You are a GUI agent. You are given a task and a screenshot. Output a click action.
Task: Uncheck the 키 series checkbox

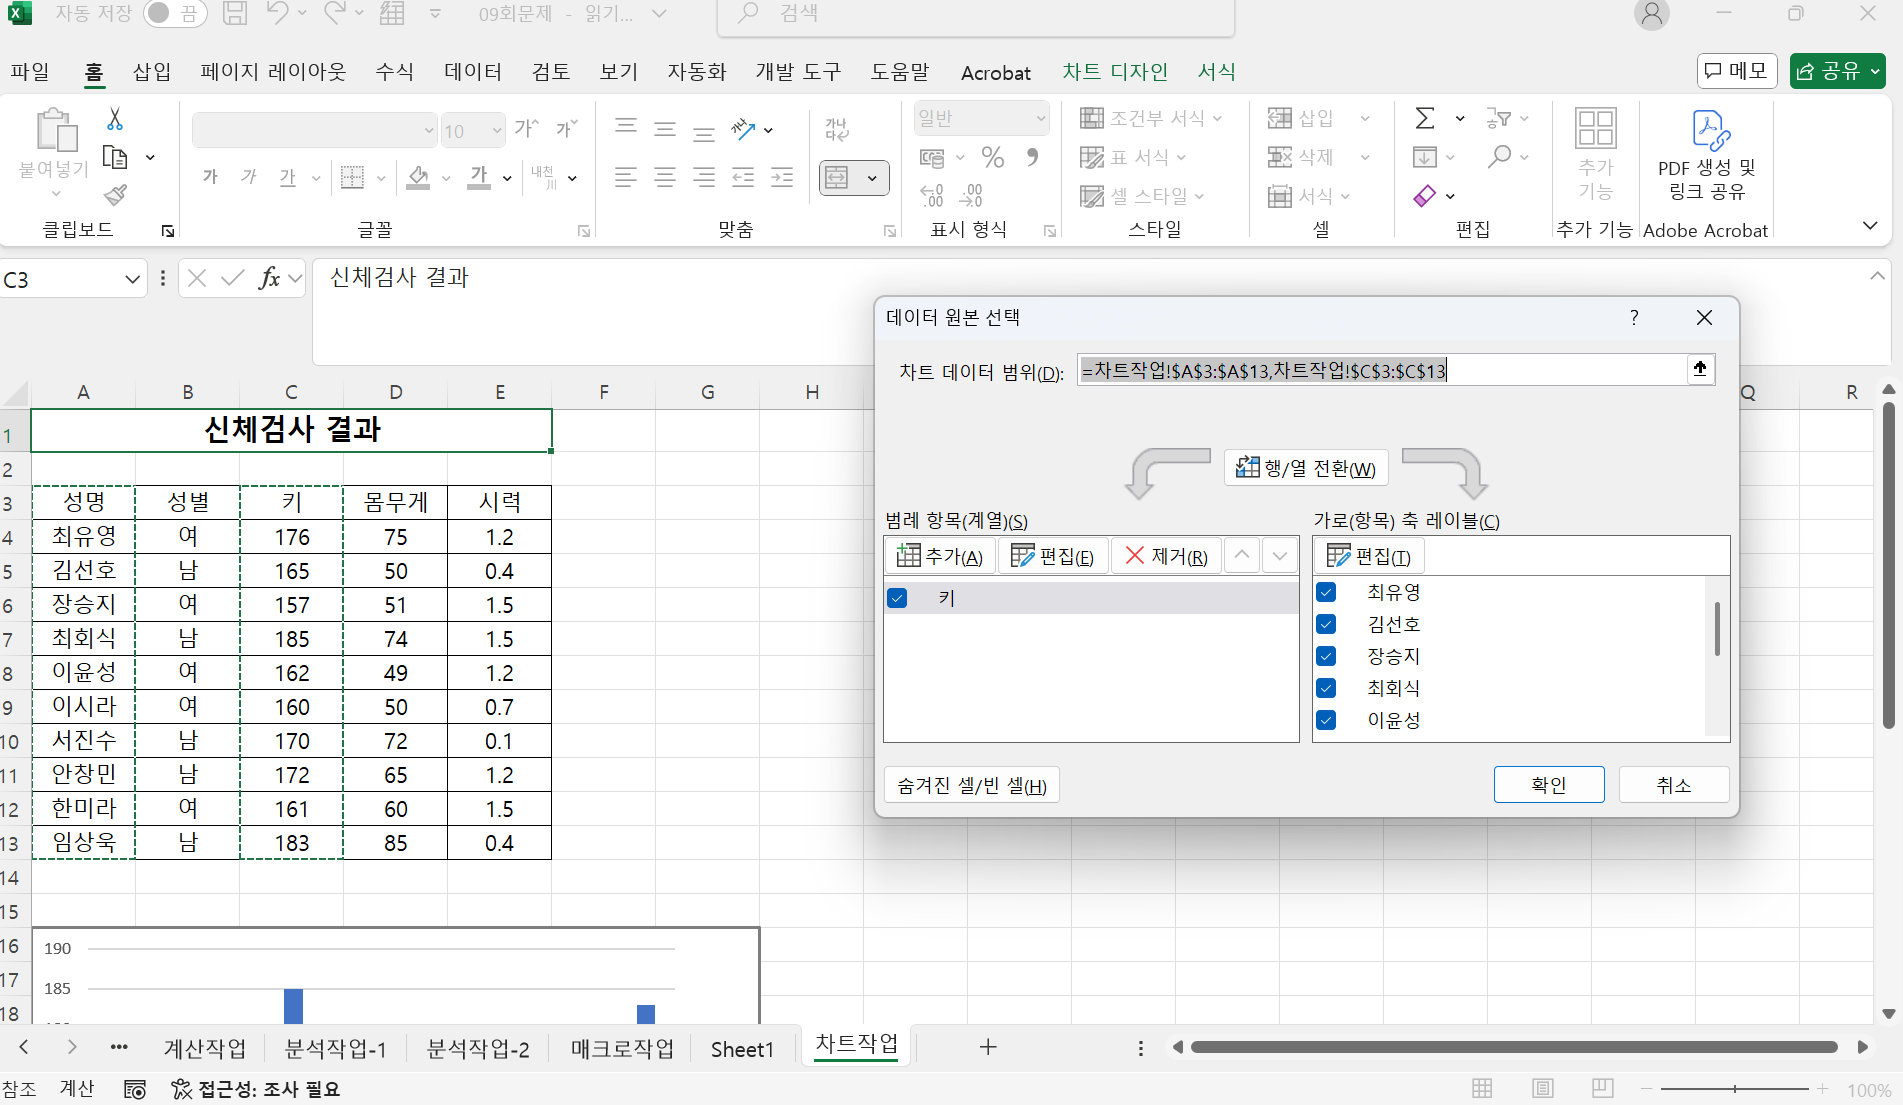[x=897, y=598]
